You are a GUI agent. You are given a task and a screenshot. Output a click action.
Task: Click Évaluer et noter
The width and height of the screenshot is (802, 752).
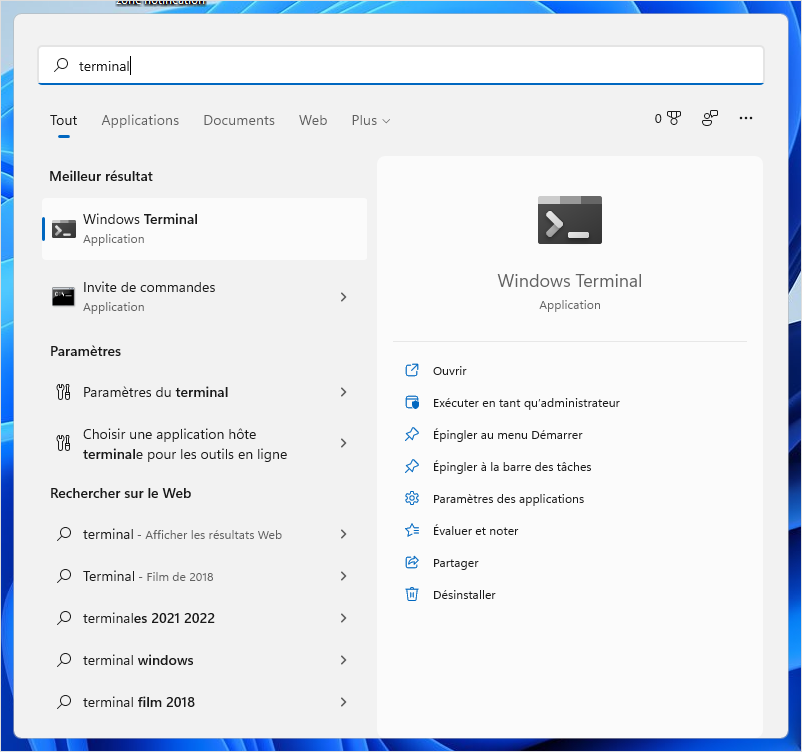[475, 530]
